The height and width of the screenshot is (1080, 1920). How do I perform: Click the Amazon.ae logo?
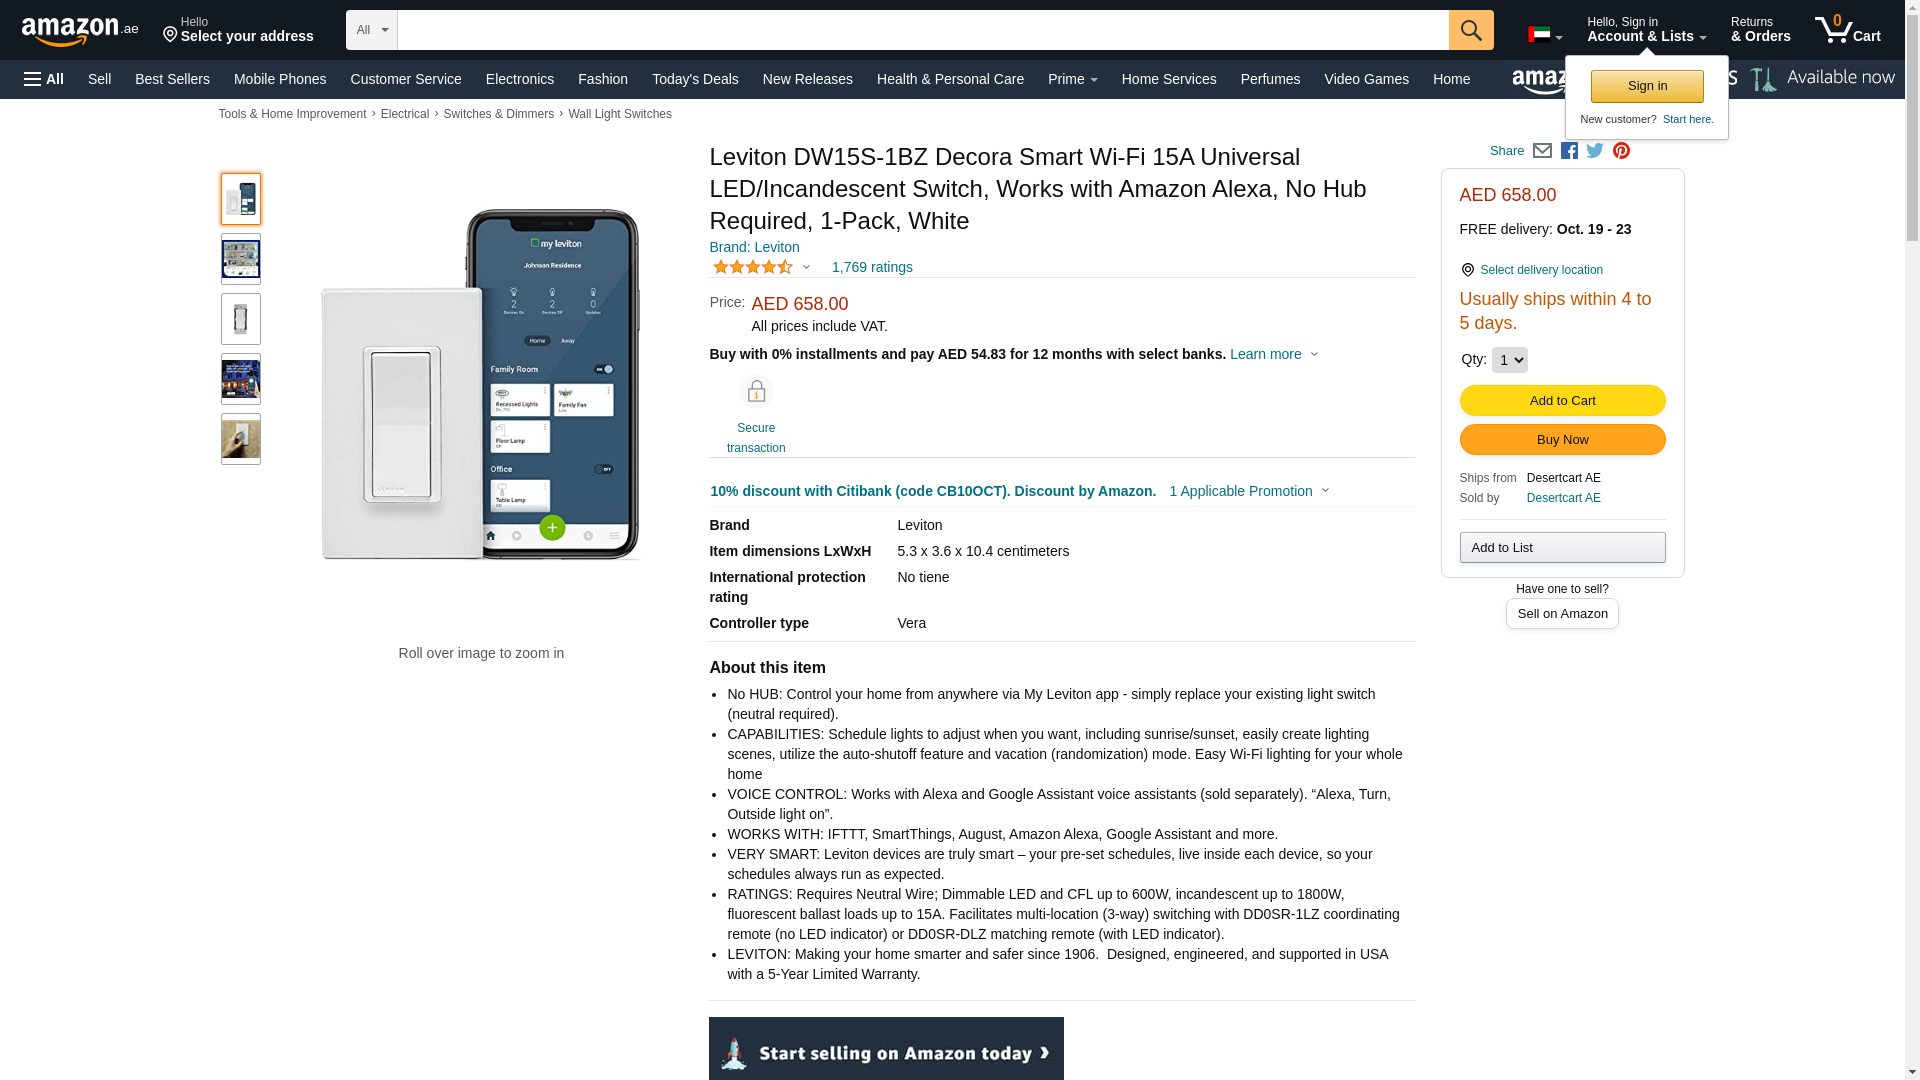(80, 31)
